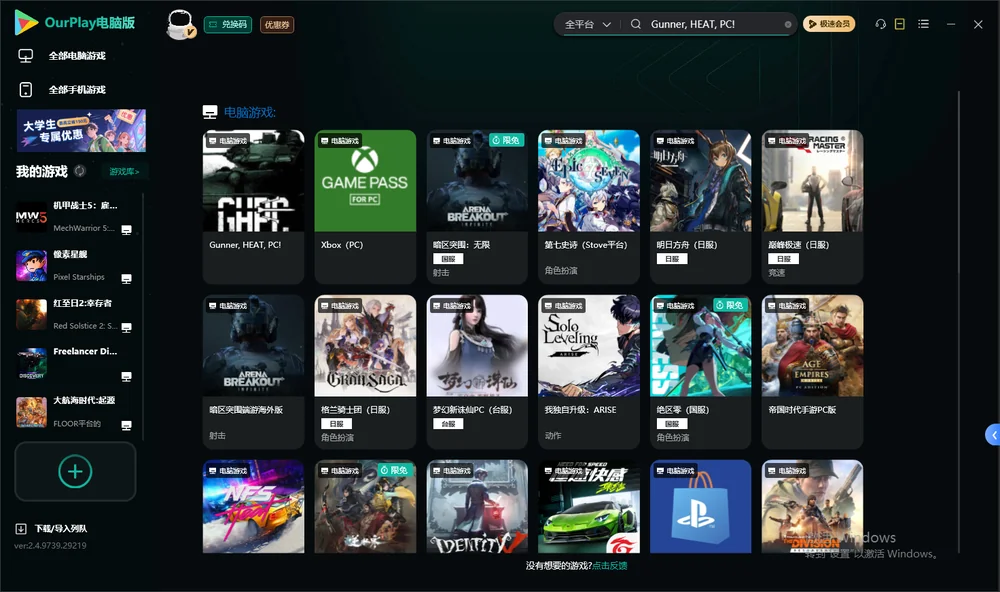Open the 巅峰极速 Racing Master card
This screenshot has height=592, width=1000.
(812, 207)
